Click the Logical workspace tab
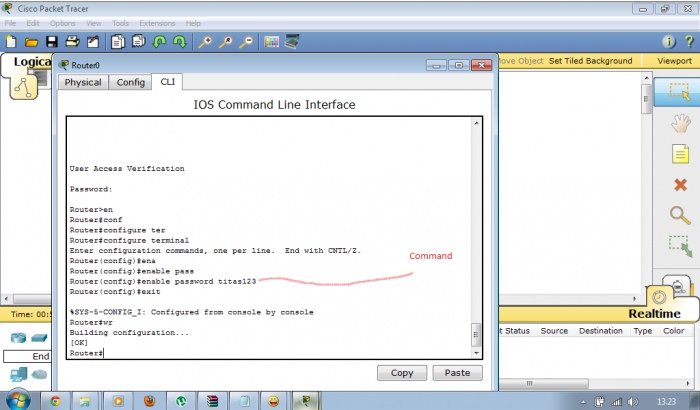 32,62
